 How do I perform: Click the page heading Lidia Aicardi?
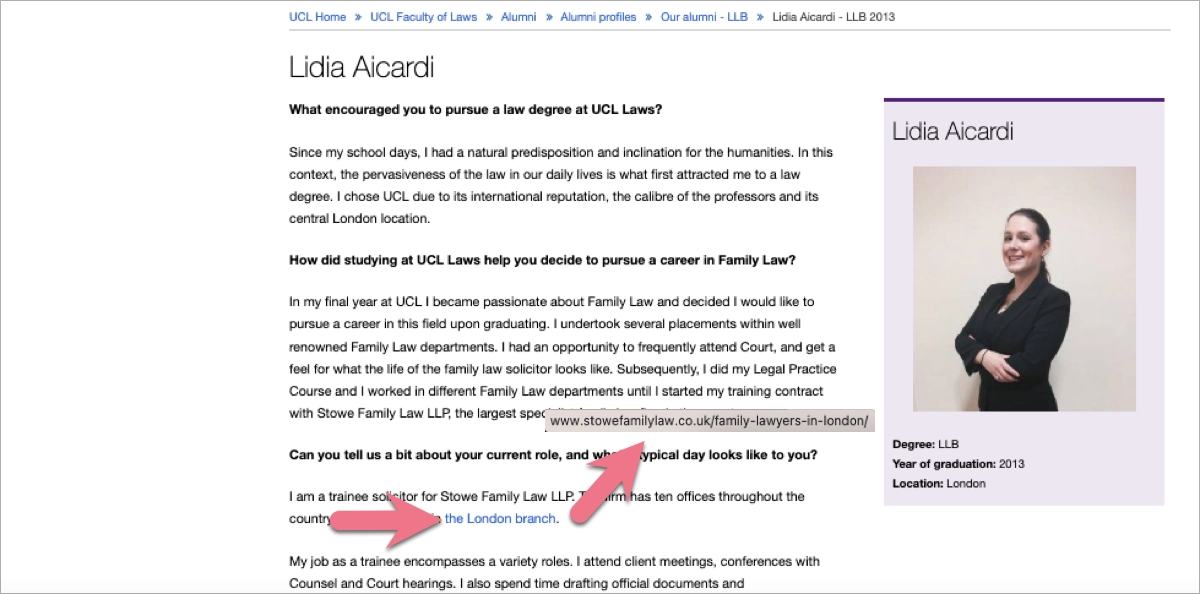(x=361, y=68)
